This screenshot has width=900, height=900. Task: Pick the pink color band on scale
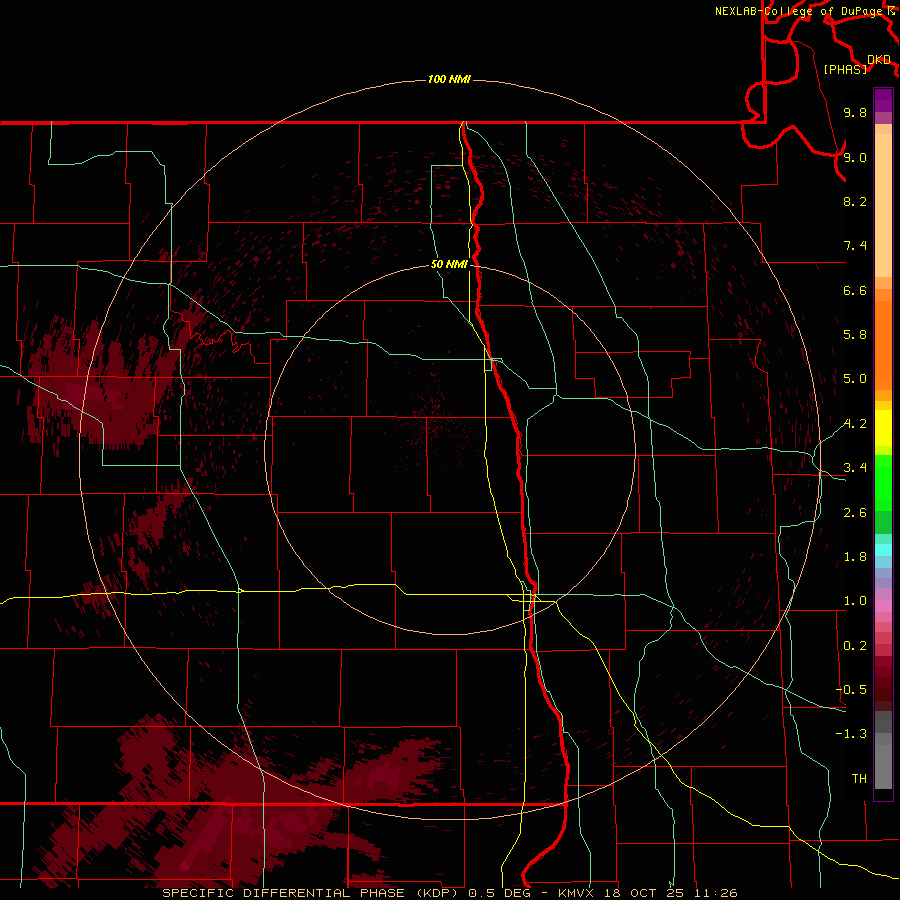883,606
